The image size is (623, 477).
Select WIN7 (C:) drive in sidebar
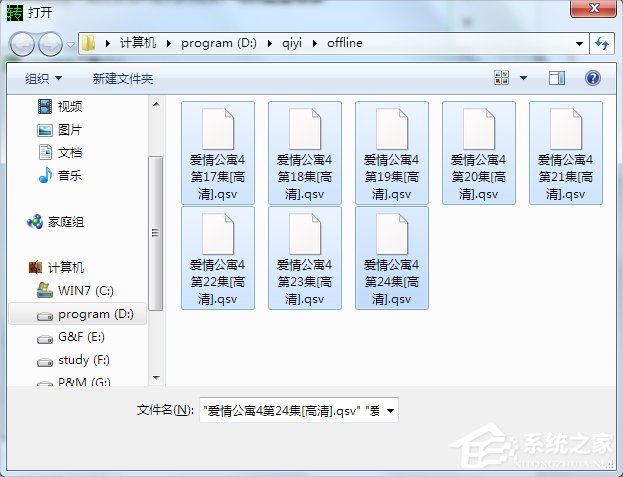point(85,291)
